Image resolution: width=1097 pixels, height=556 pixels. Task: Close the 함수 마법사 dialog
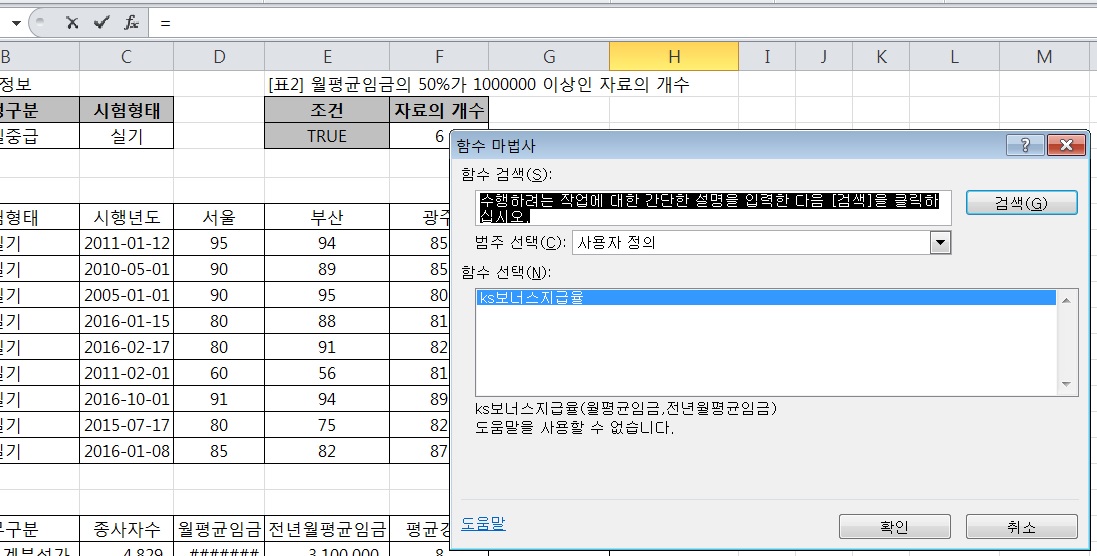[x=1066, y=145]
